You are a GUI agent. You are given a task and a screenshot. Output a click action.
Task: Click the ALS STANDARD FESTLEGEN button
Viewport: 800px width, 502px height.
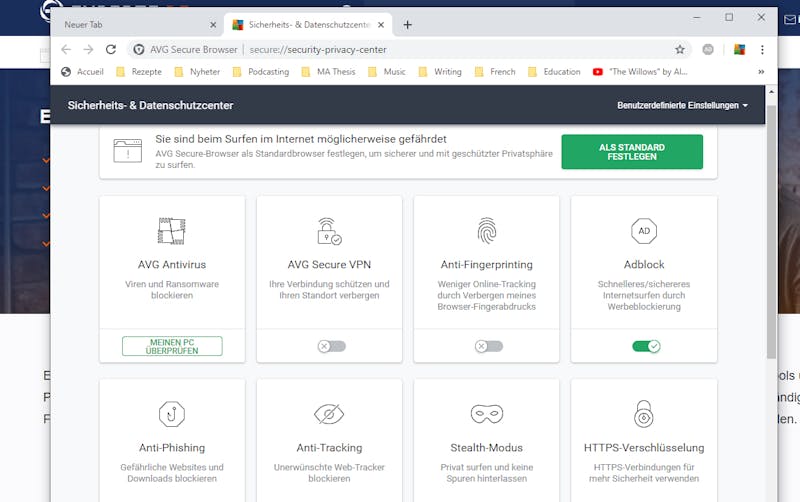click(632, 152)
